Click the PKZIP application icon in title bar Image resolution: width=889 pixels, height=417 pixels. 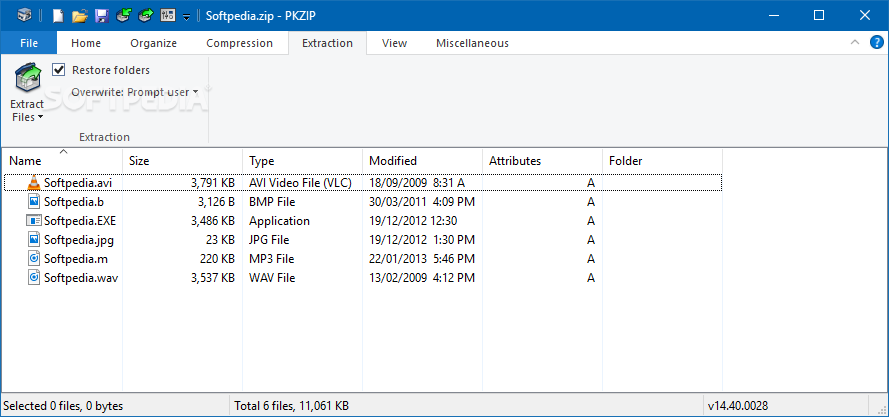coord(24,15)
